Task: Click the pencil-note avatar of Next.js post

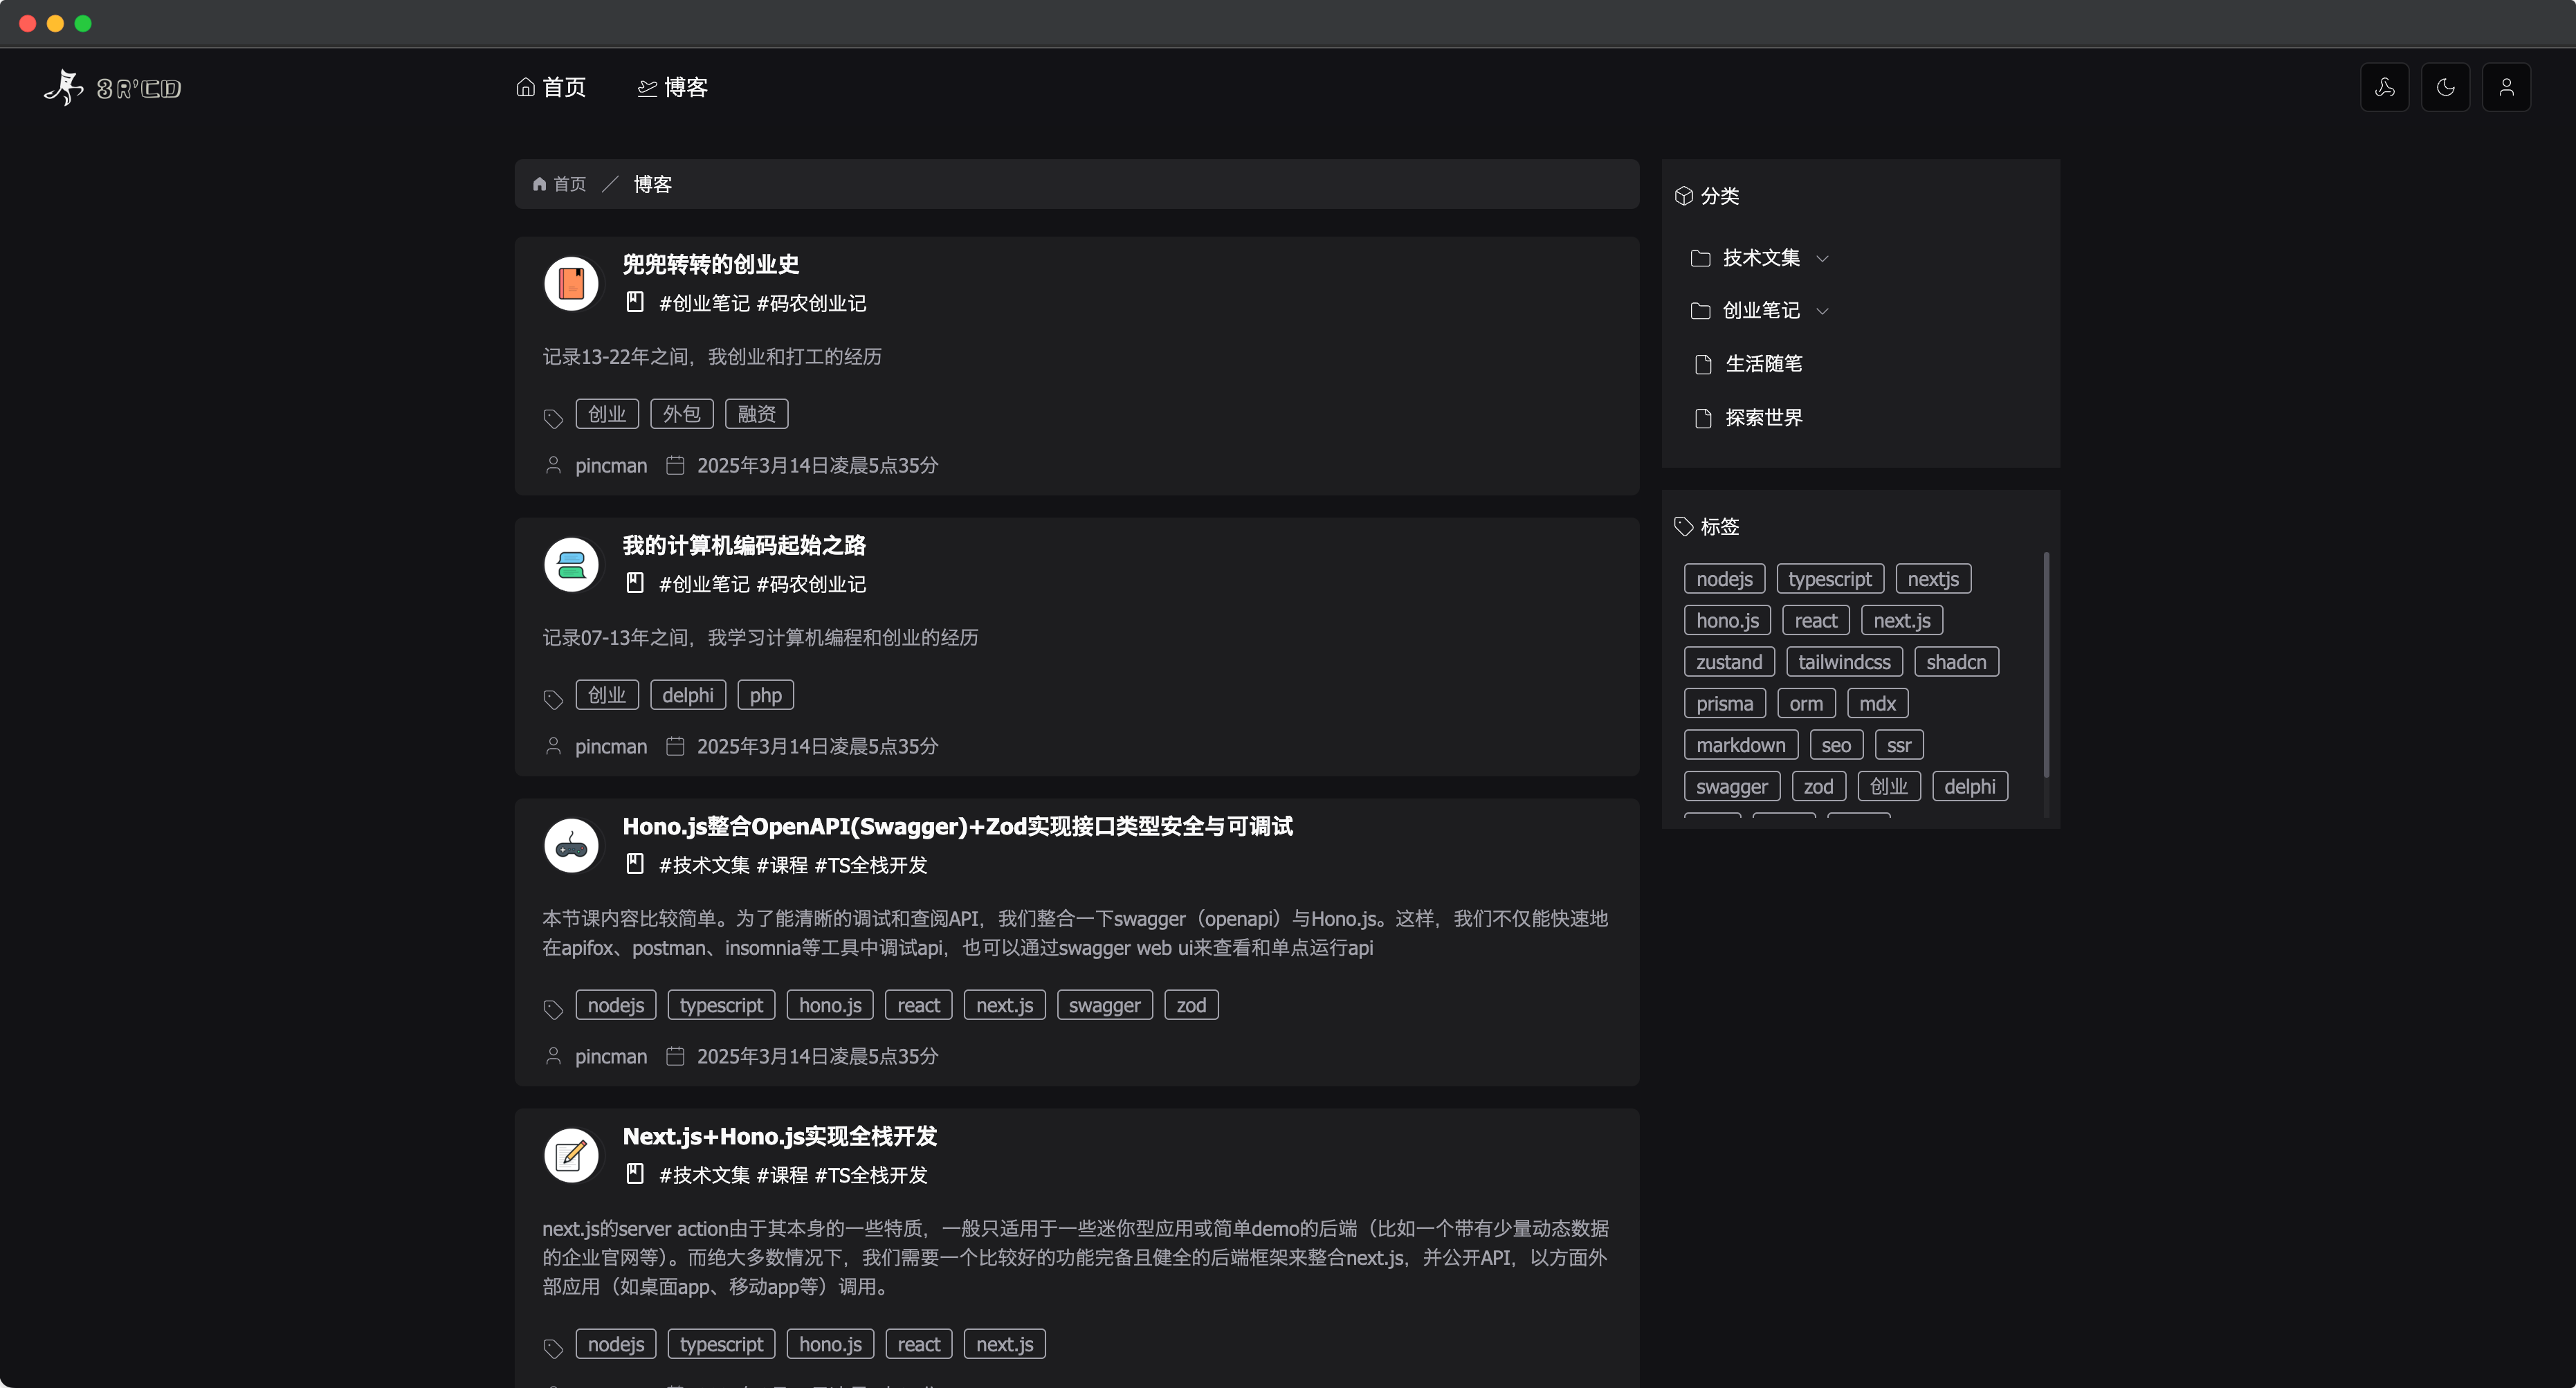Action: (571, 1155)
